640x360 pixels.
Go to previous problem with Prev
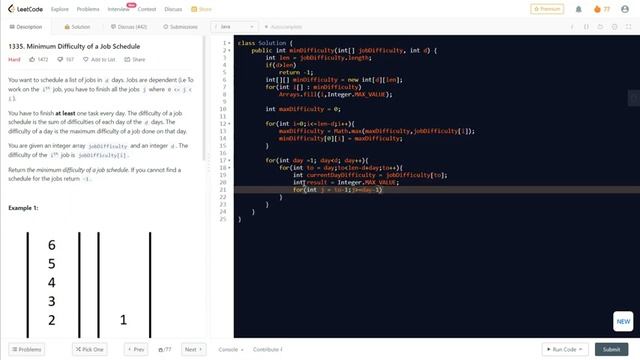point(136,349)
